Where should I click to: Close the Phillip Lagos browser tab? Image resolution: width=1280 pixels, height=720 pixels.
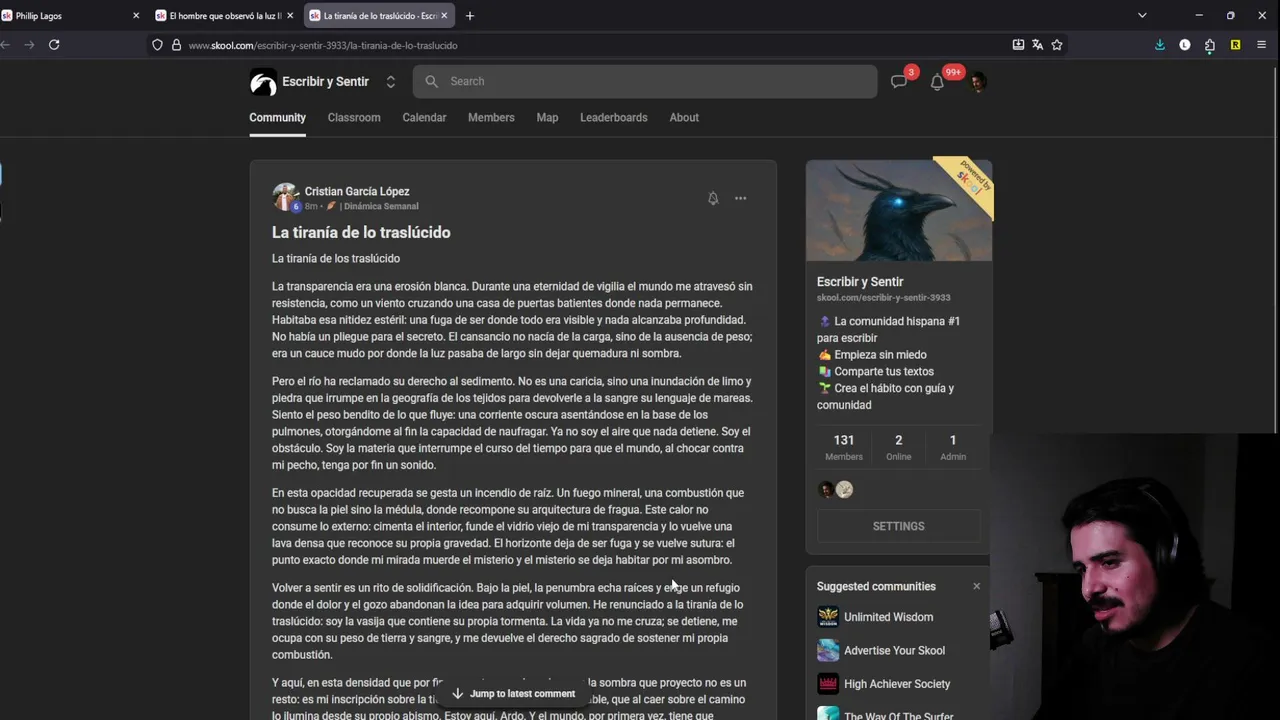pos(136,16)
